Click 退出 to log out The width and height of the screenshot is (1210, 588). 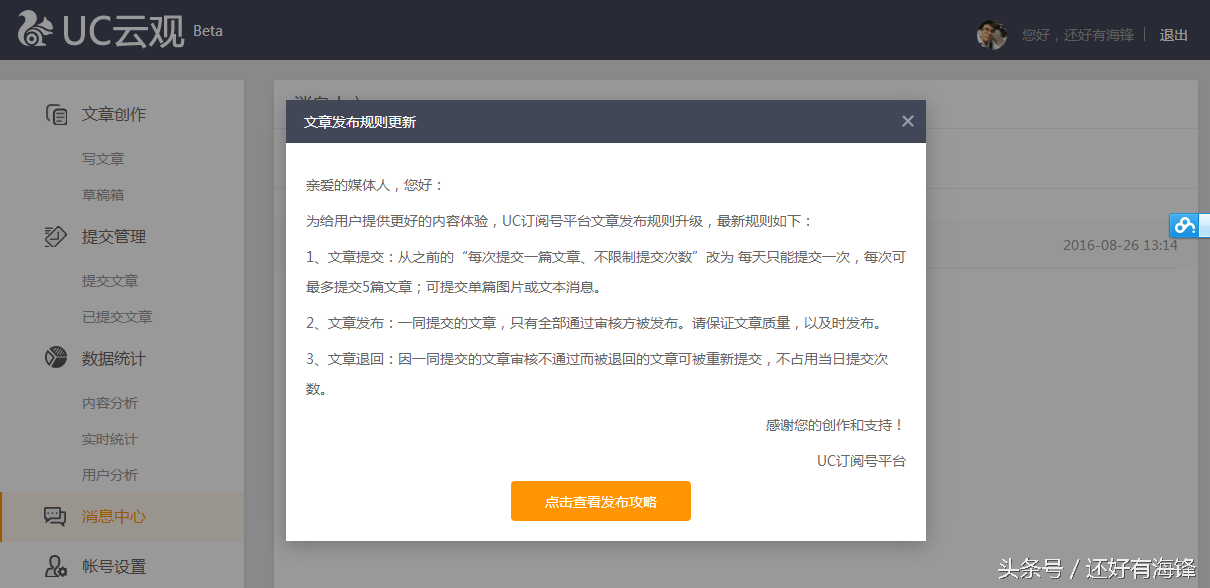[x=1172, y=35]
